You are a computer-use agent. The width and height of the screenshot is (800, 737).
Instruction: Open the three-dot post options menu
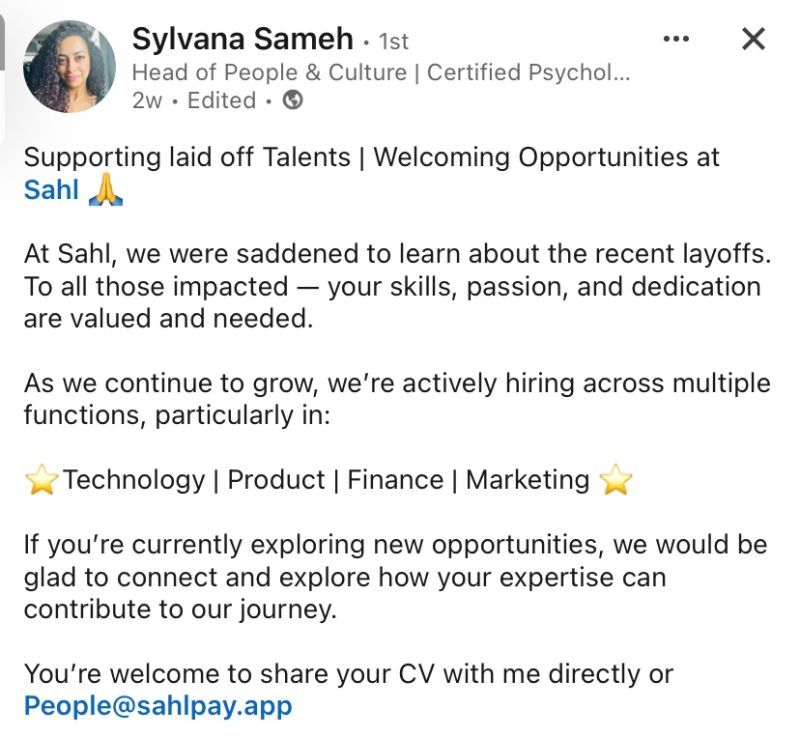[x=677, y=39]
